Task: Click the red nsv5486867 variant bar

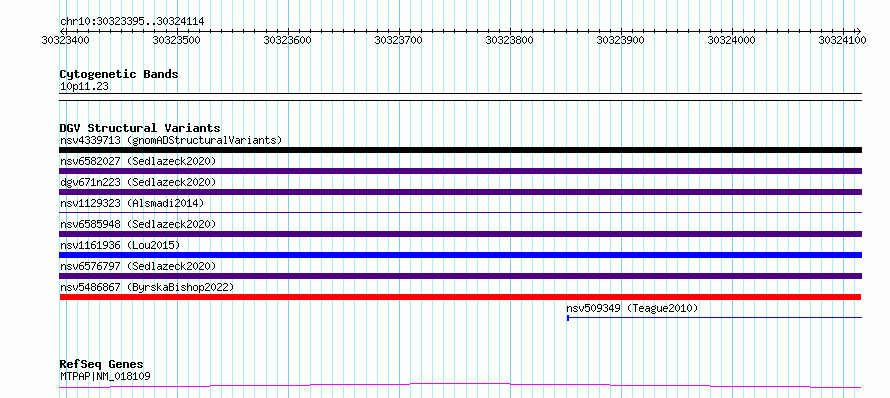Action: pyautogui.click(x=460, y=297)
